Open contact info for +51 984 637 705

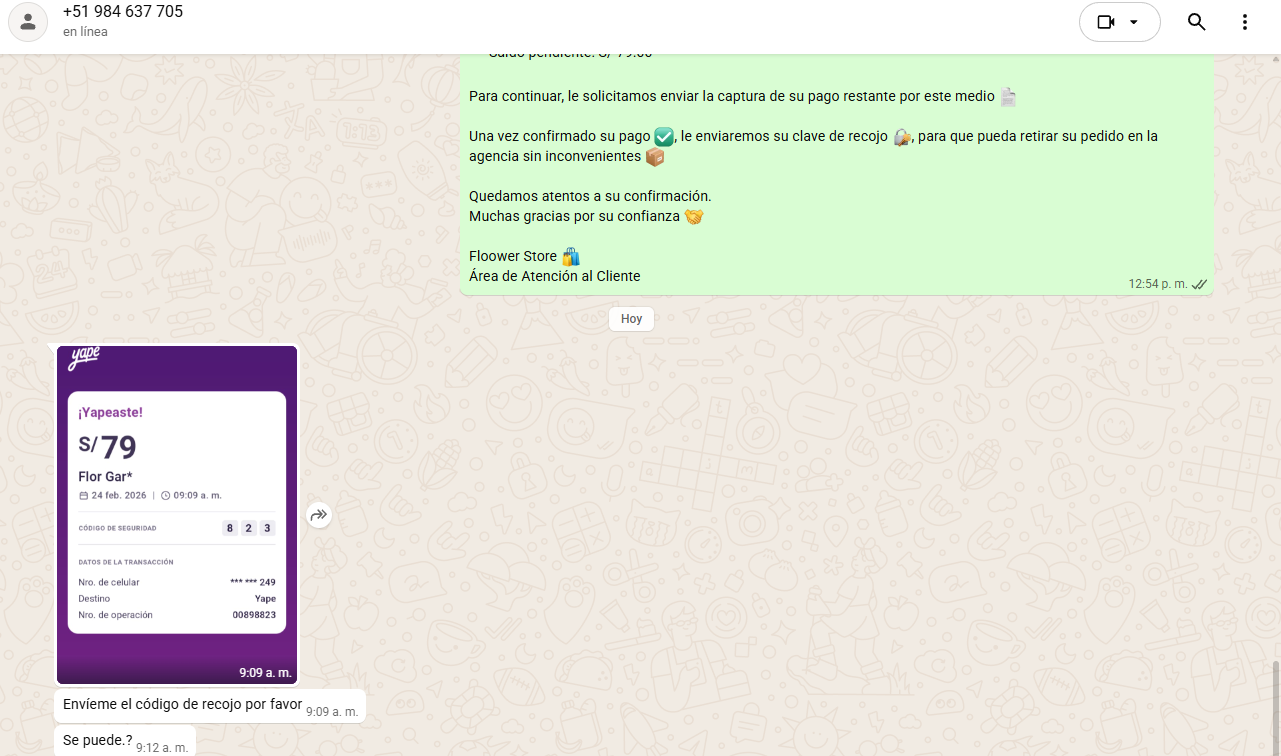point(122,12)
